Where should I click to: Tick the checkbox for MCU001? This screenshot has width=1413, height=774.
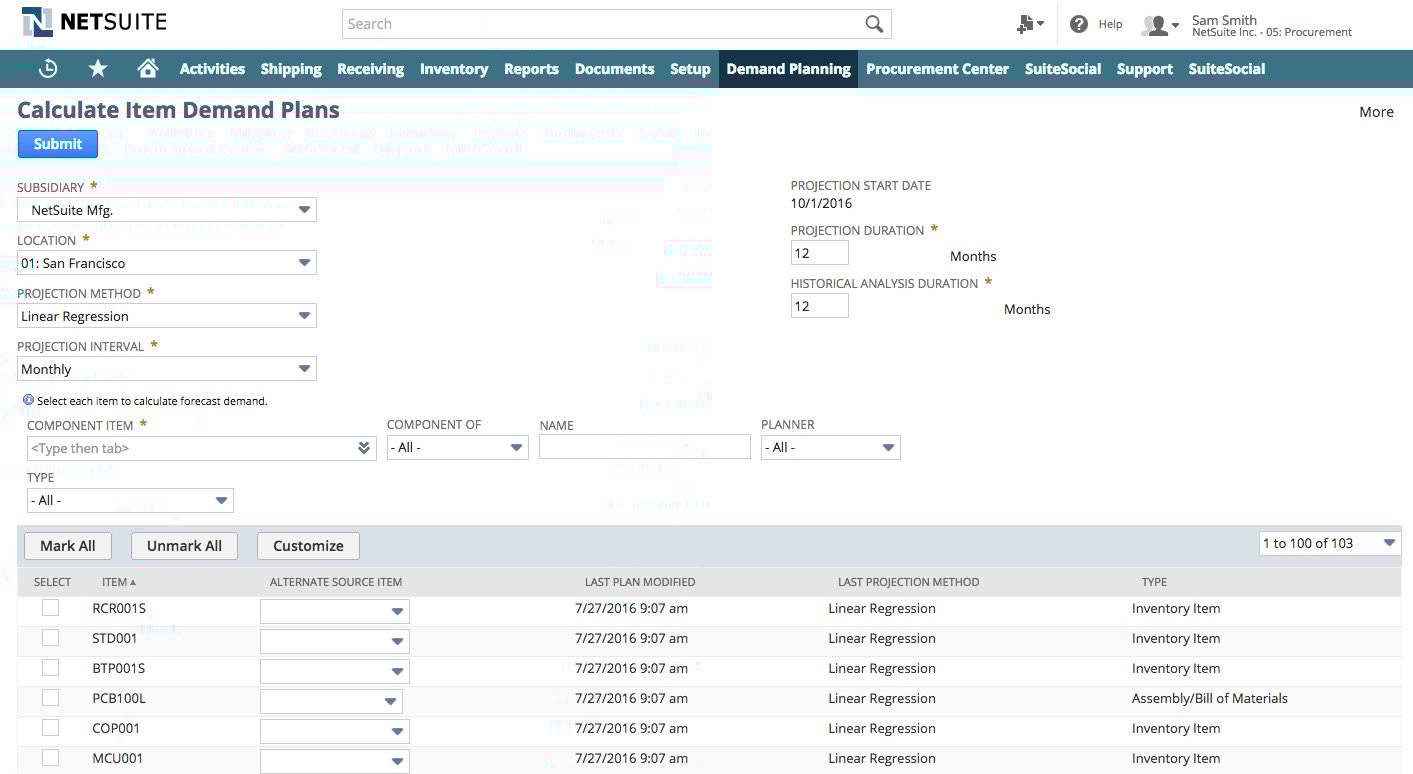click(x=50, y=758)
